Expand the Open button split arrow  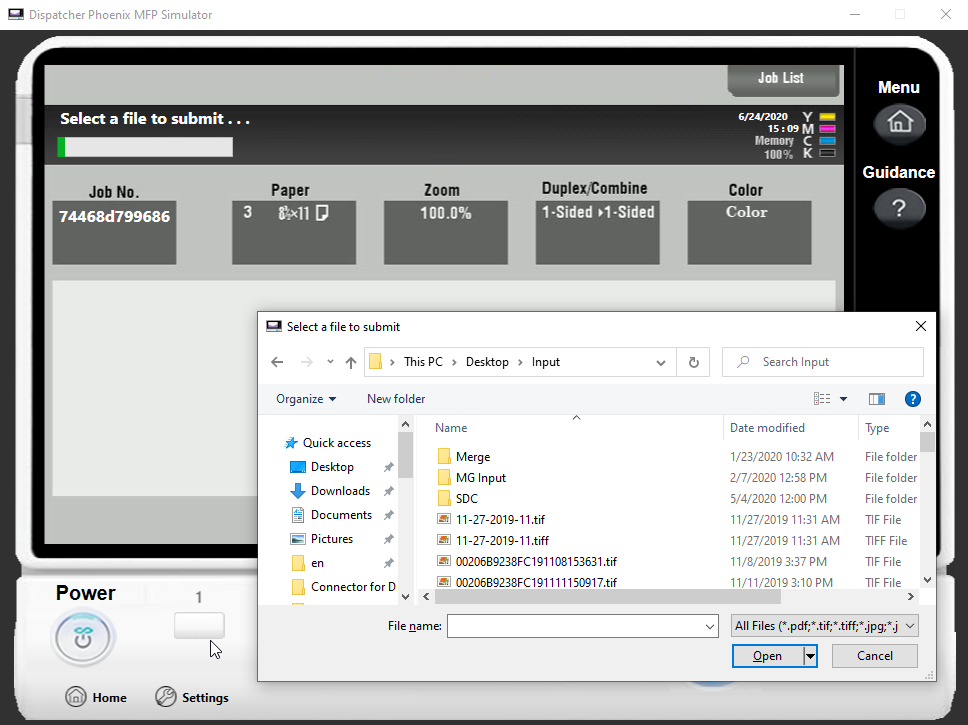pos(811,656)
